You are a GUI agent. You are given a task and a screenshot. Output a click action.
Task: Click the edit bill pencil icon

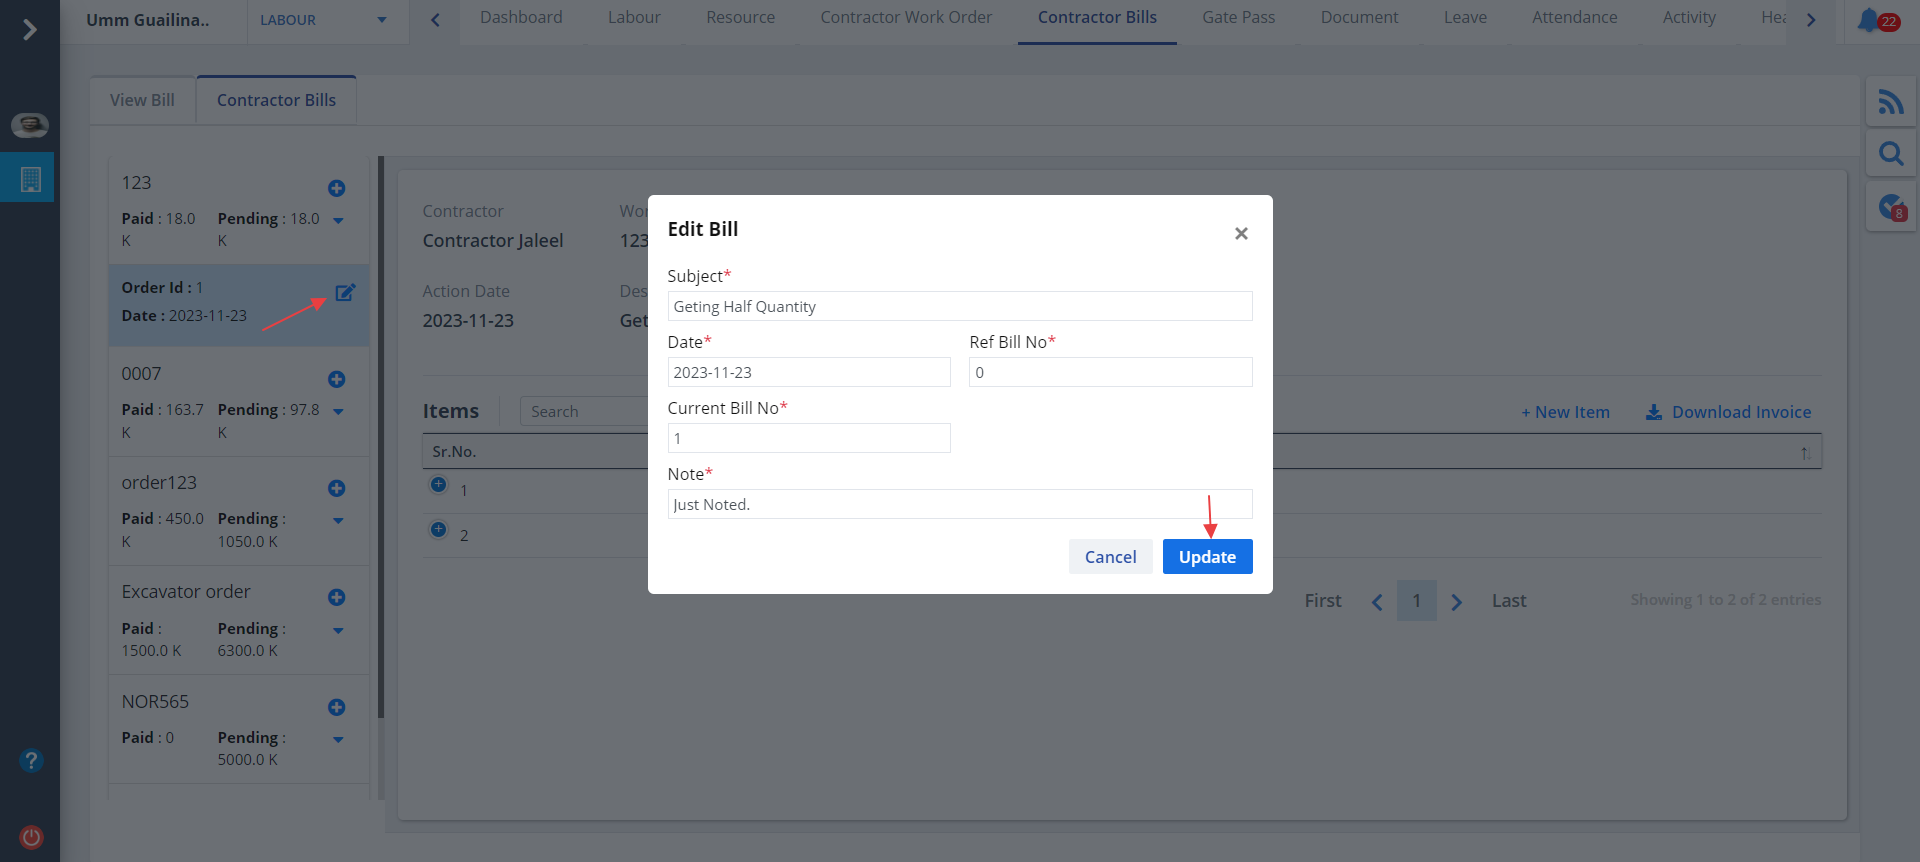pos(345,293)
